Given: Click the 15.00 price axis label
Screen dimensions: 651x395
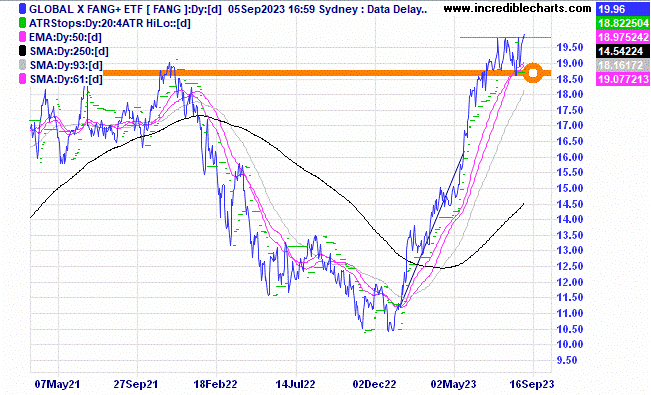Looking at the screenshot, I should click(570, 188).
